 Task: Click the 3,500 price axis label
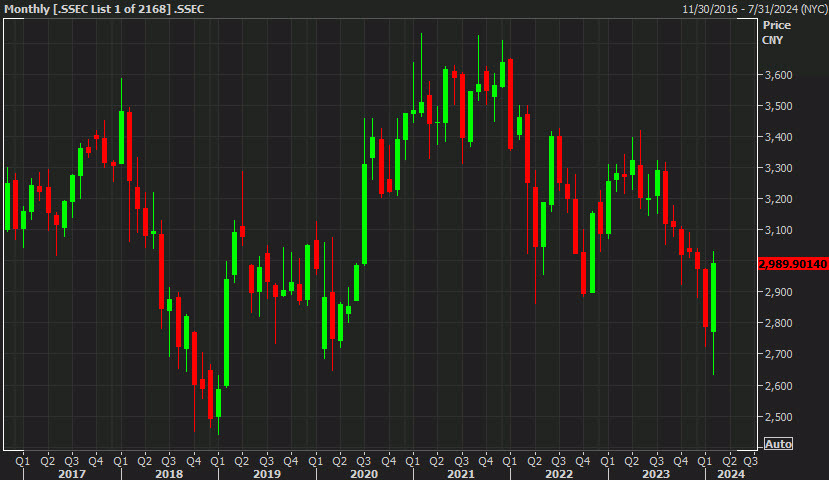(x=778, y=106)
